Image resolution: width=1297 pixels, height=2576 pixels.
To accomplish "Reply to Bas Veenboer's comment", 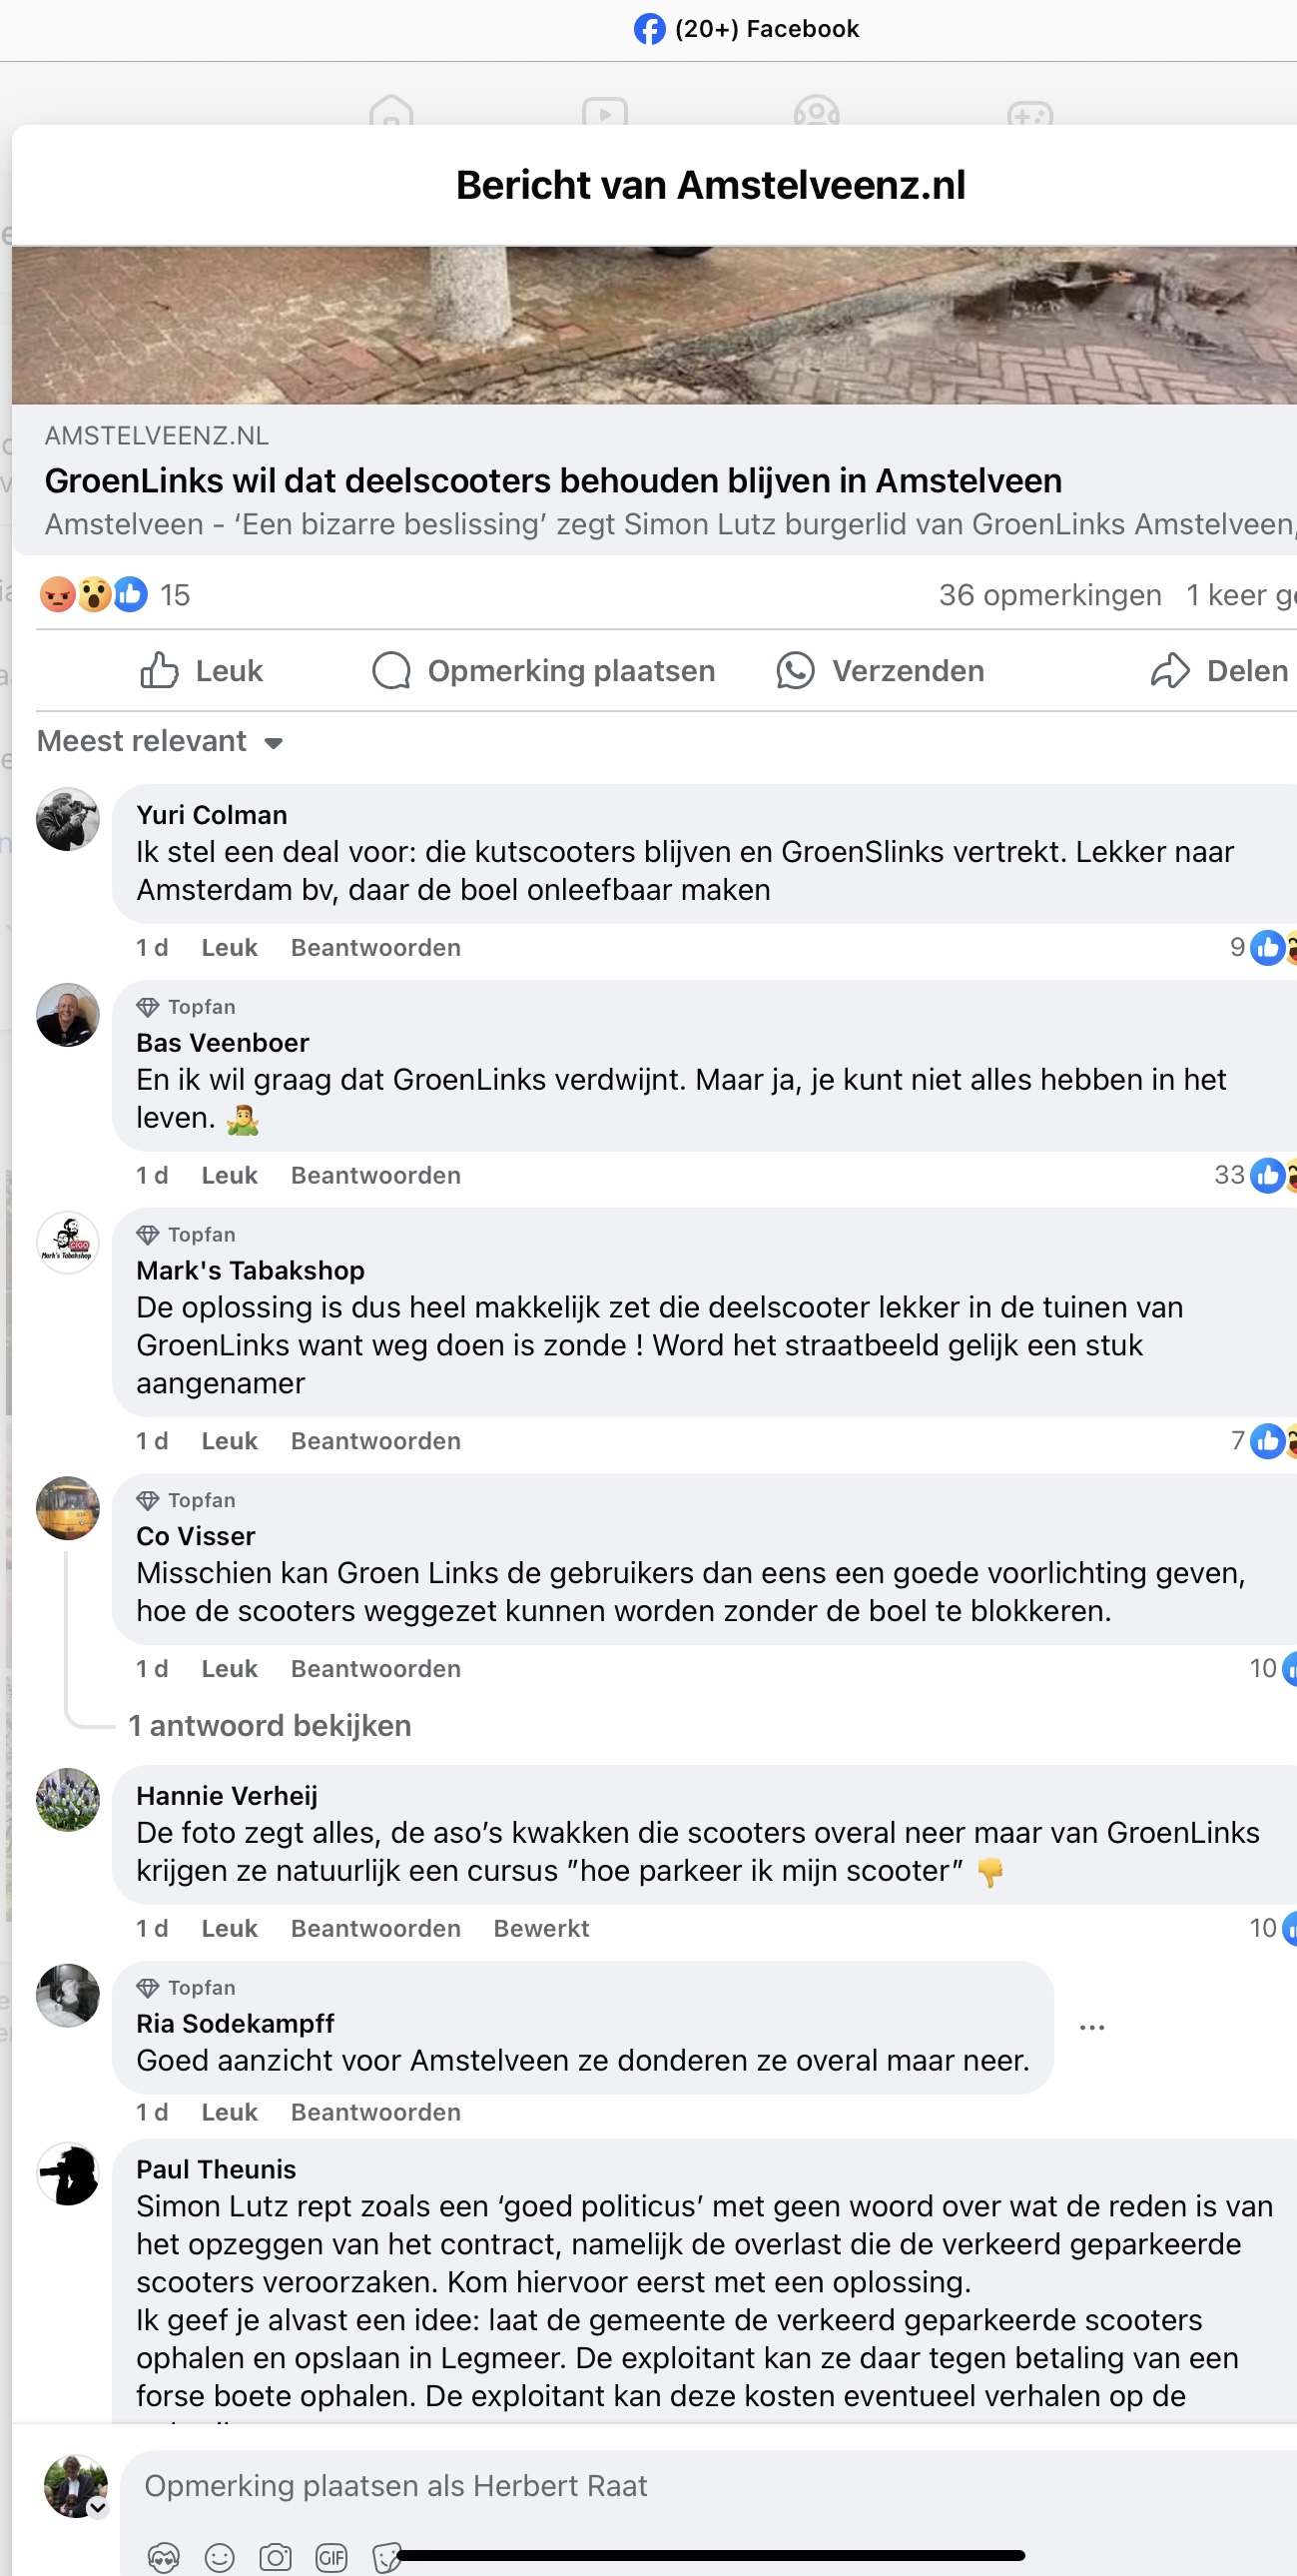I will (375, 1176).
